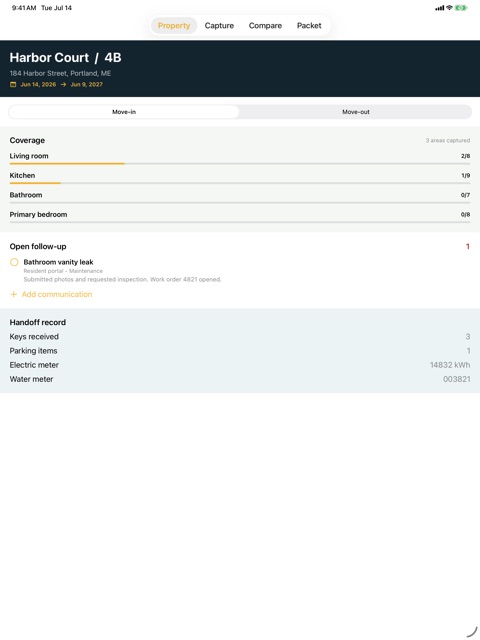Tap the Wi-Fi status icon
Image resolution: width=480 pixels, height=640 pixels.
pyautogui.click(x=449, y=8)
